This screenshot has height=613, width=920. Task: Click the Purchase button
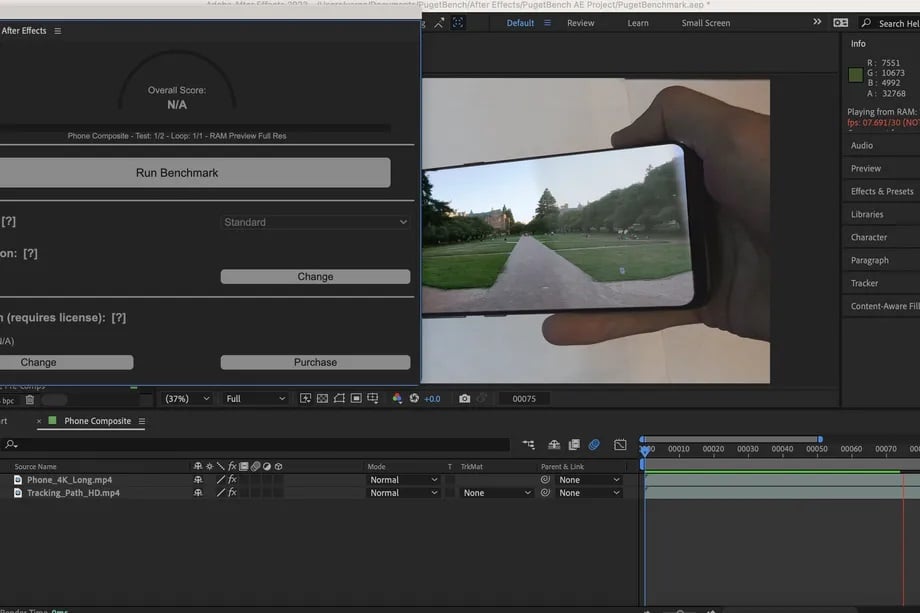pyautogui.click(x=315, y=362)
